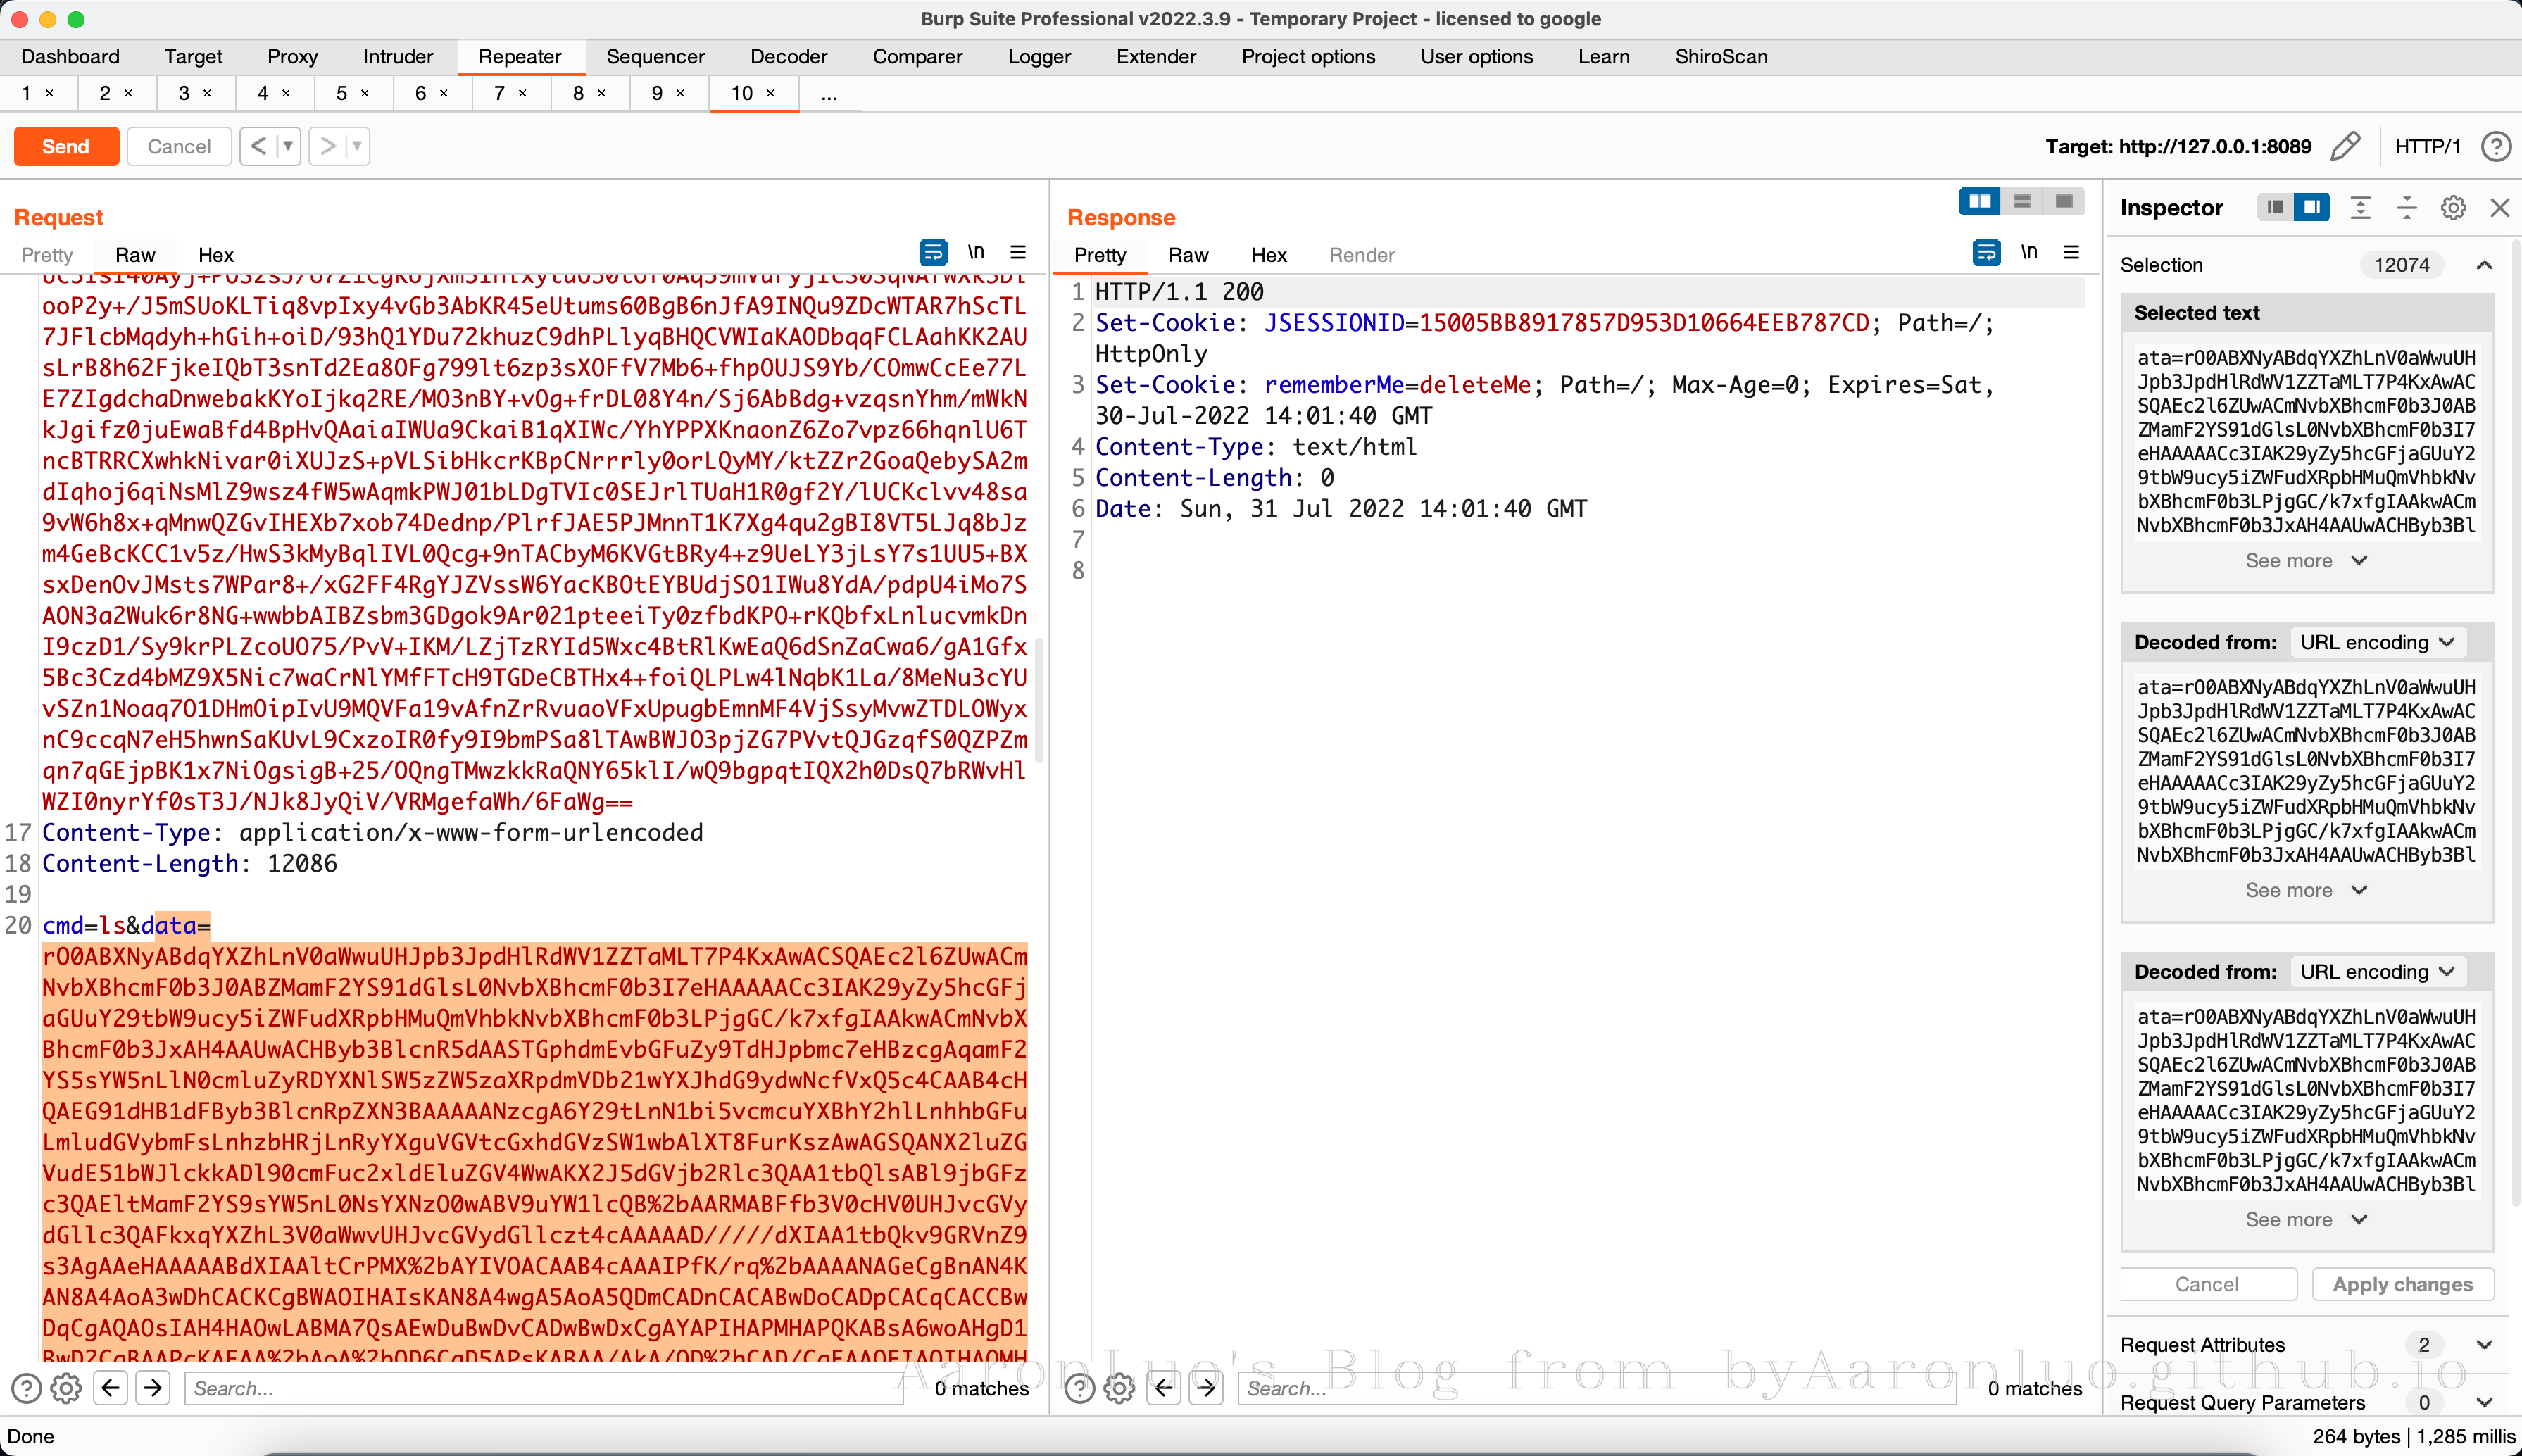Open Request search help icon
This screenshot has width=2522, height=1456.
pyautogui.click(x=26, y=1388)
